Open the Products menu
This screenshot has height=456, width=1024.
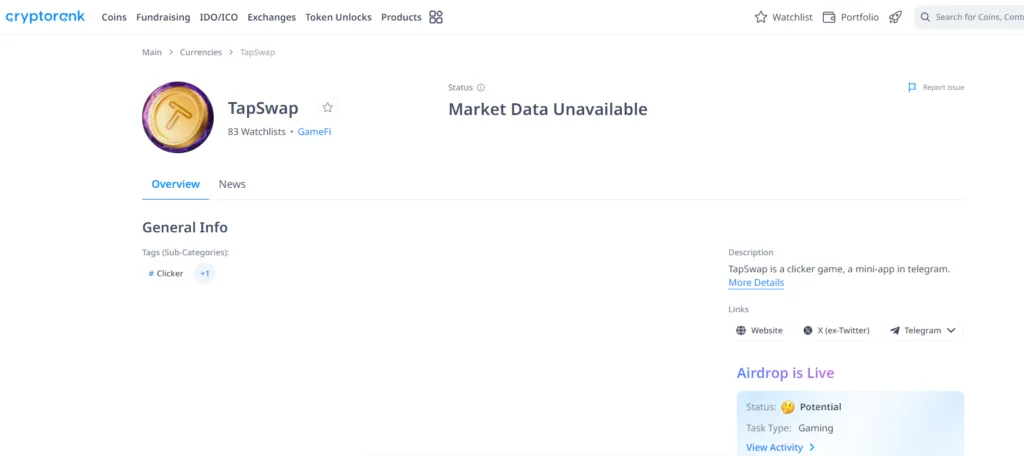[x=401, y=17]
